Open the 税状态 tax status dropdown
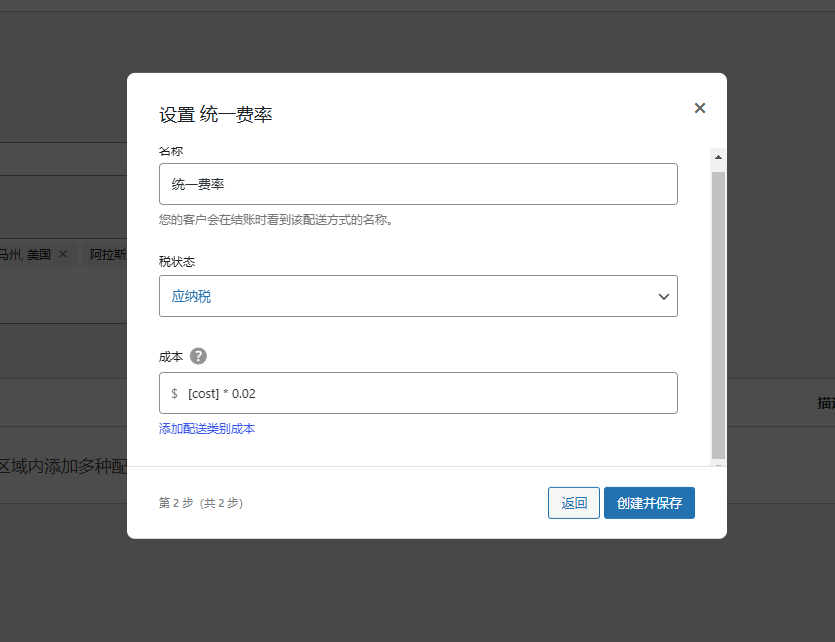 pyautogui.click(x=418, y=296)
